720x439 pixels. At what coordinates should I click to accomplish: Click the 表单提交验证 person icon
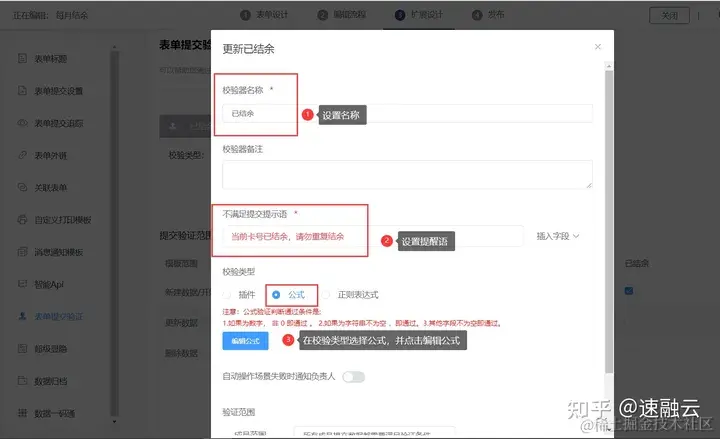[22, 316]
